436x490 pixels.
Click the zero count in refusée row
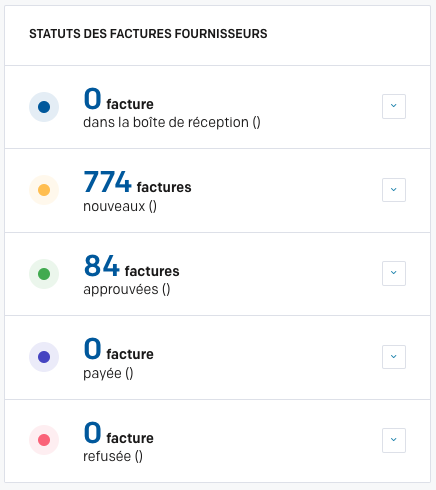pos(92,433)
